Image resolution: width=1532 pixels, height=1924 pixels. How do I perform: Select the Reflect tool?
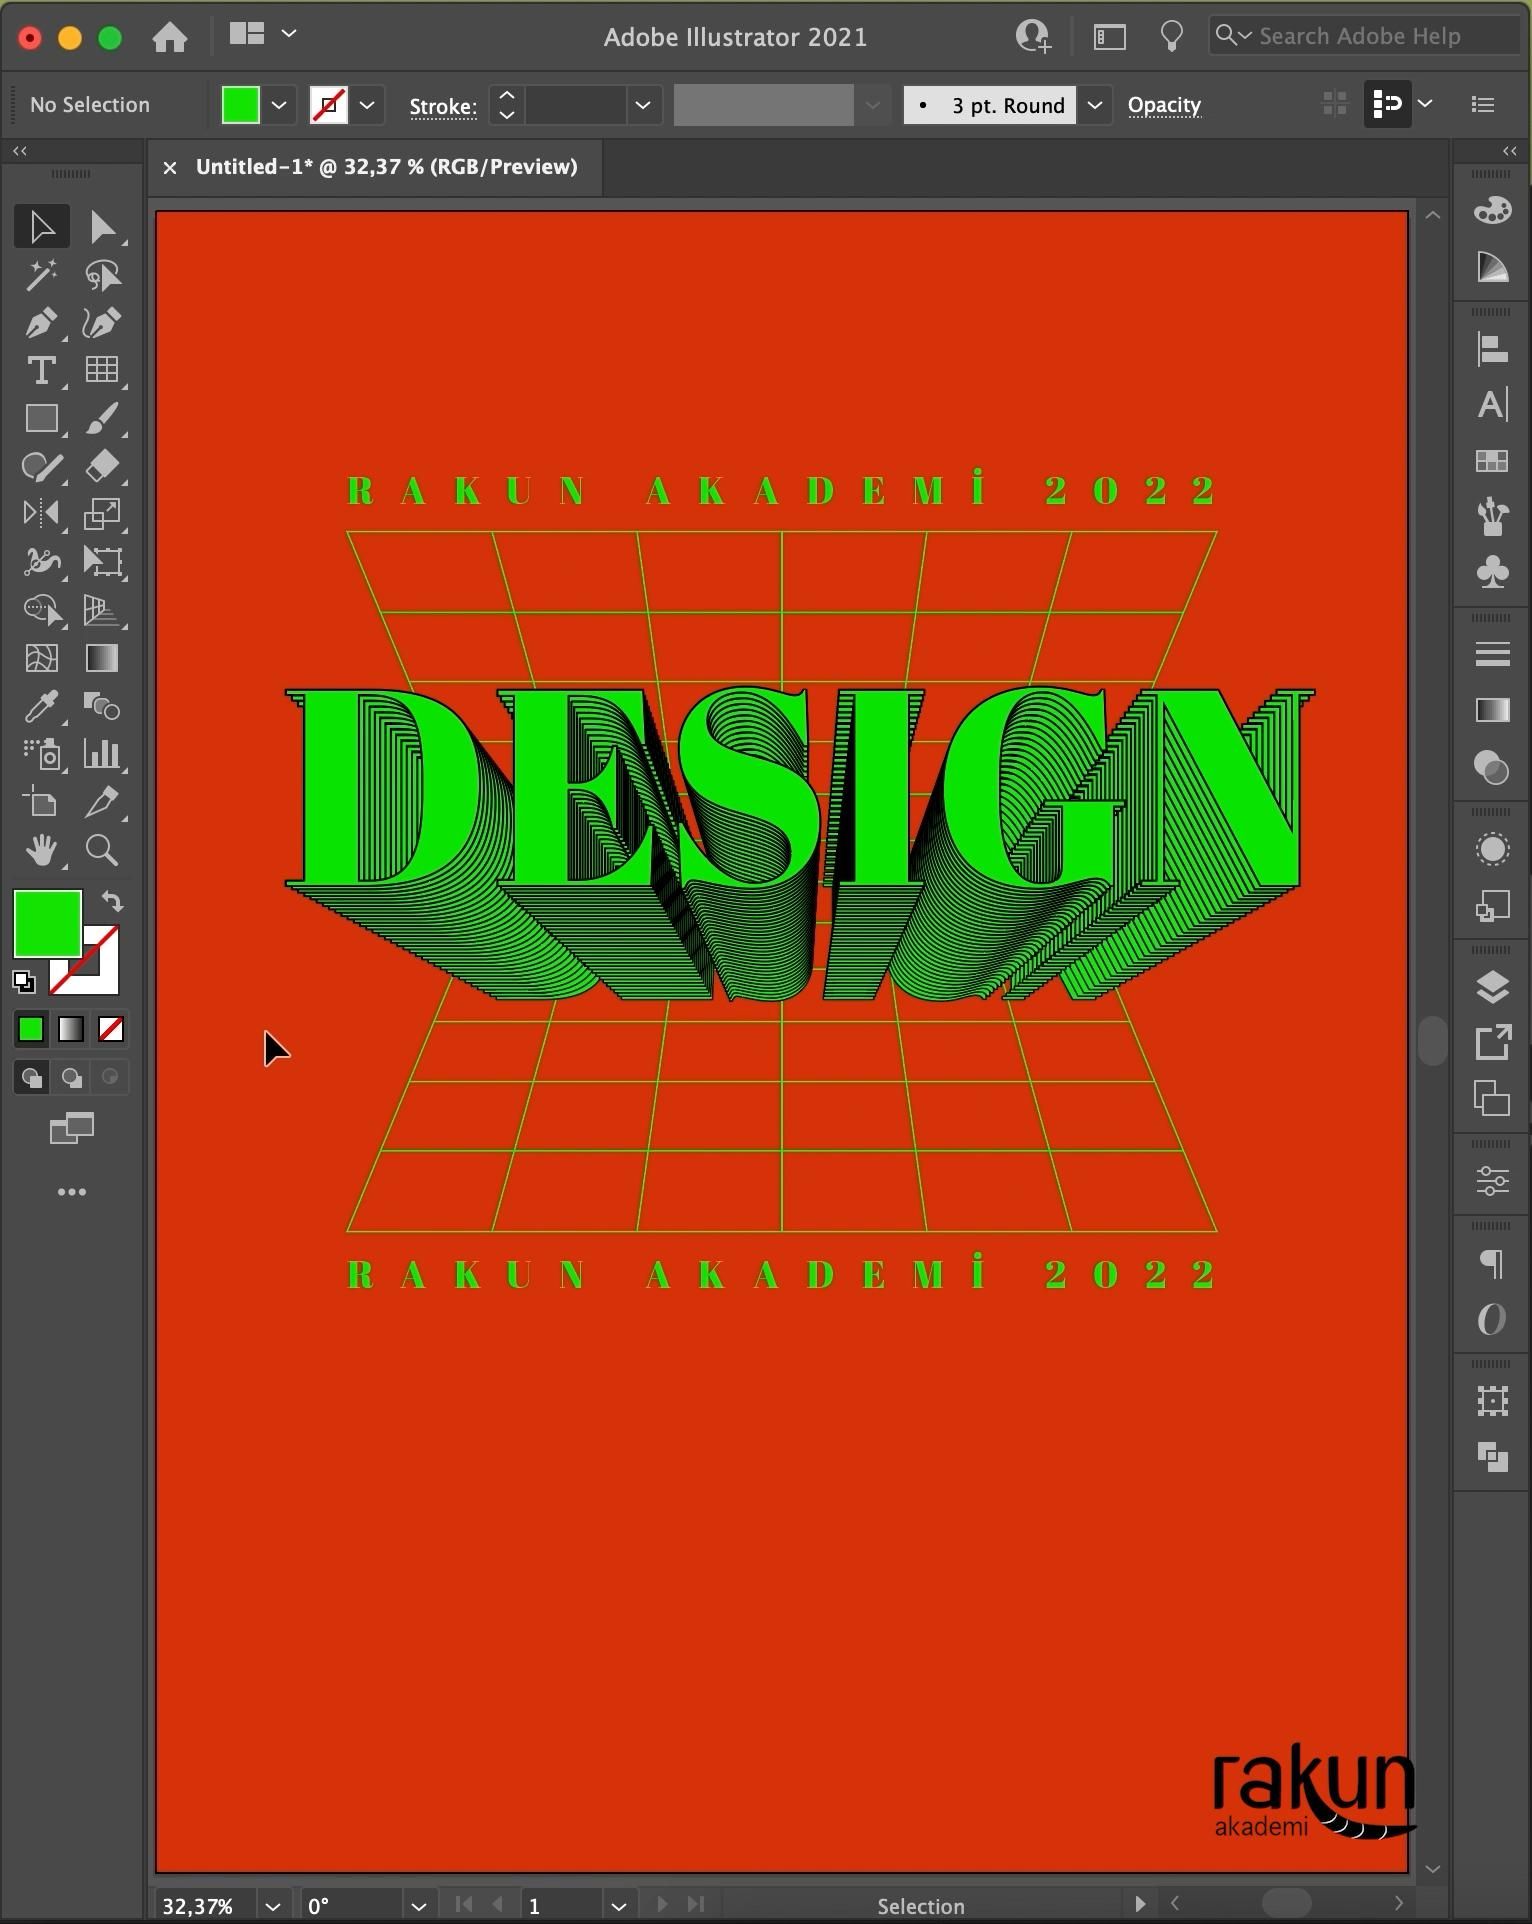(41, 514)
